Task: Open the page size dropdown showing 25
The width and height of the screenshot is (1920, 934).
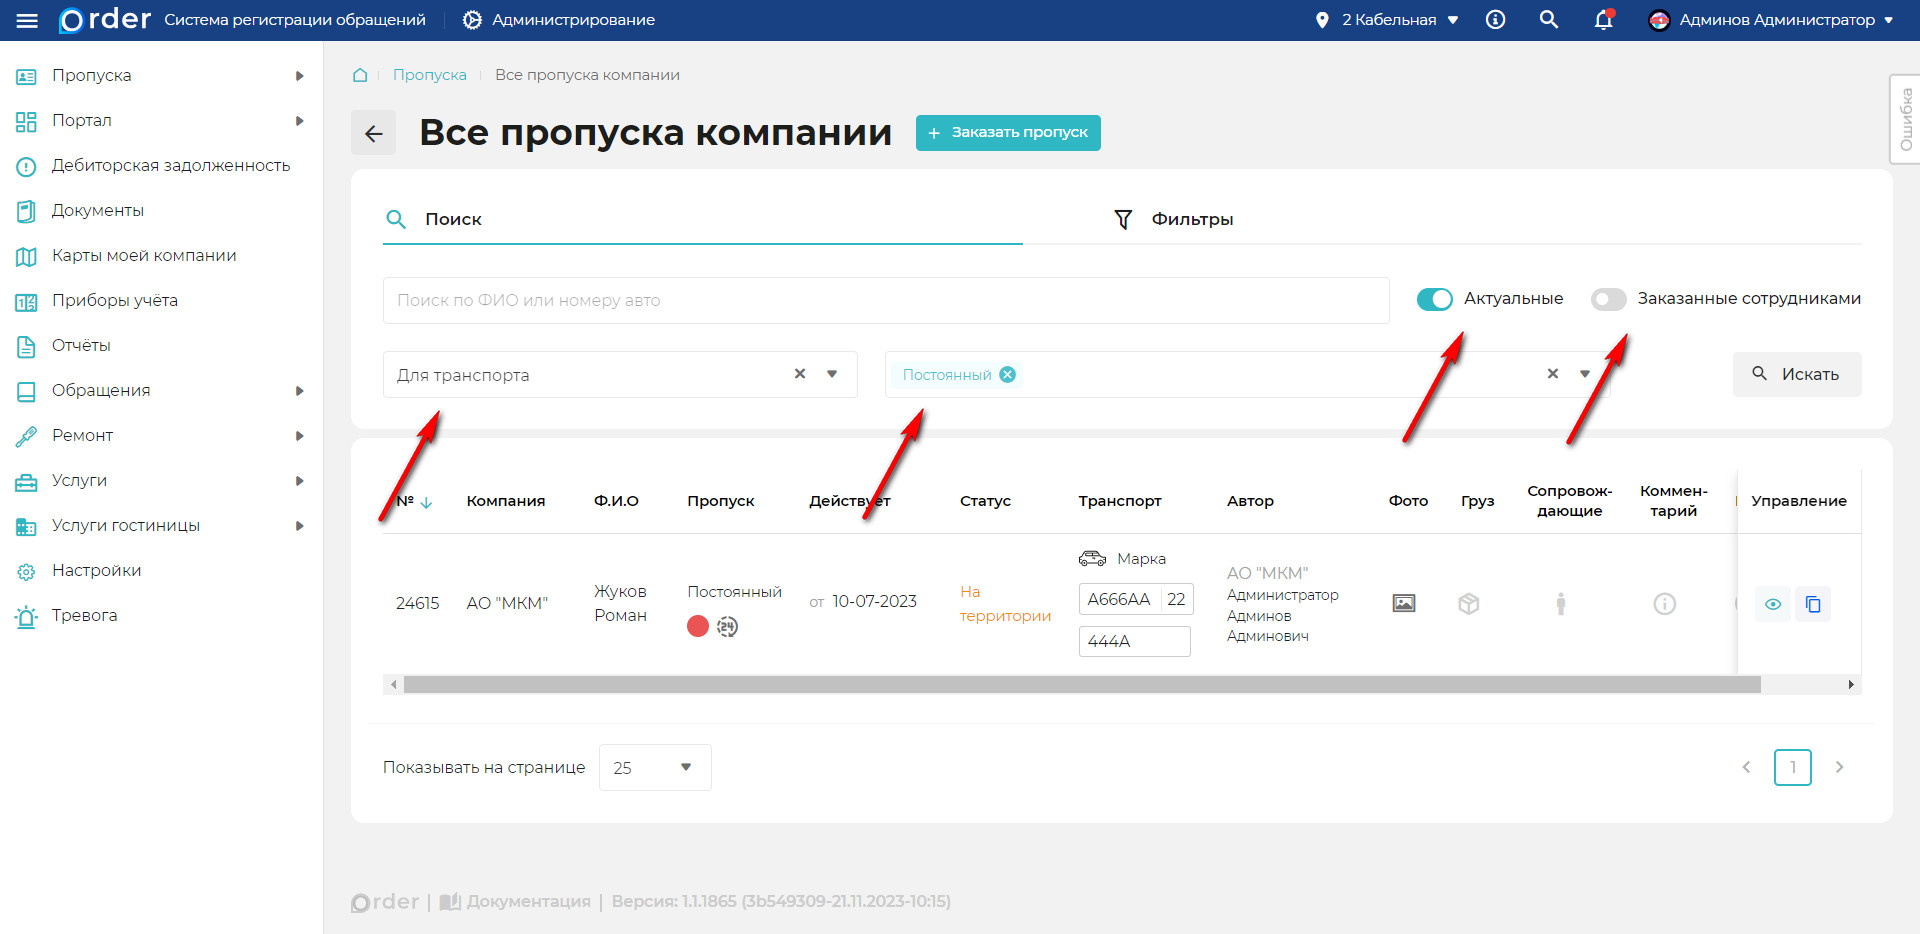Action: point(654,767)
